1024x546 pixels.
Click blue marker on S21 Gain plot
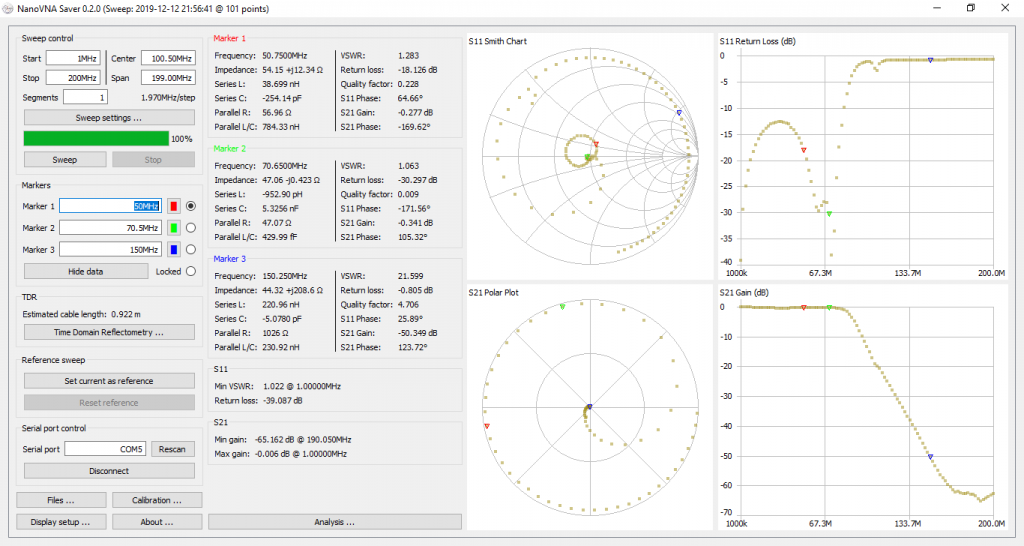930,457
